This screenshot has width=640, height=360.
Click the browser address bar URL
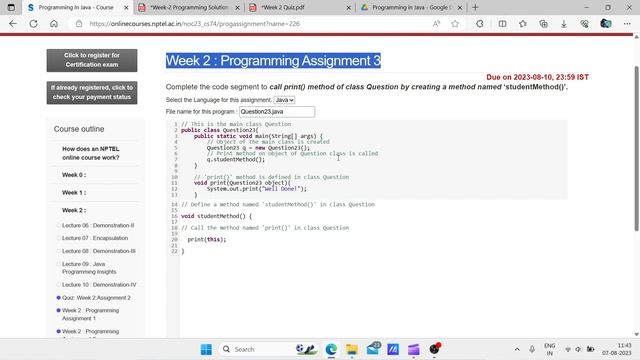pyautogui.click(x=195, y=24)
